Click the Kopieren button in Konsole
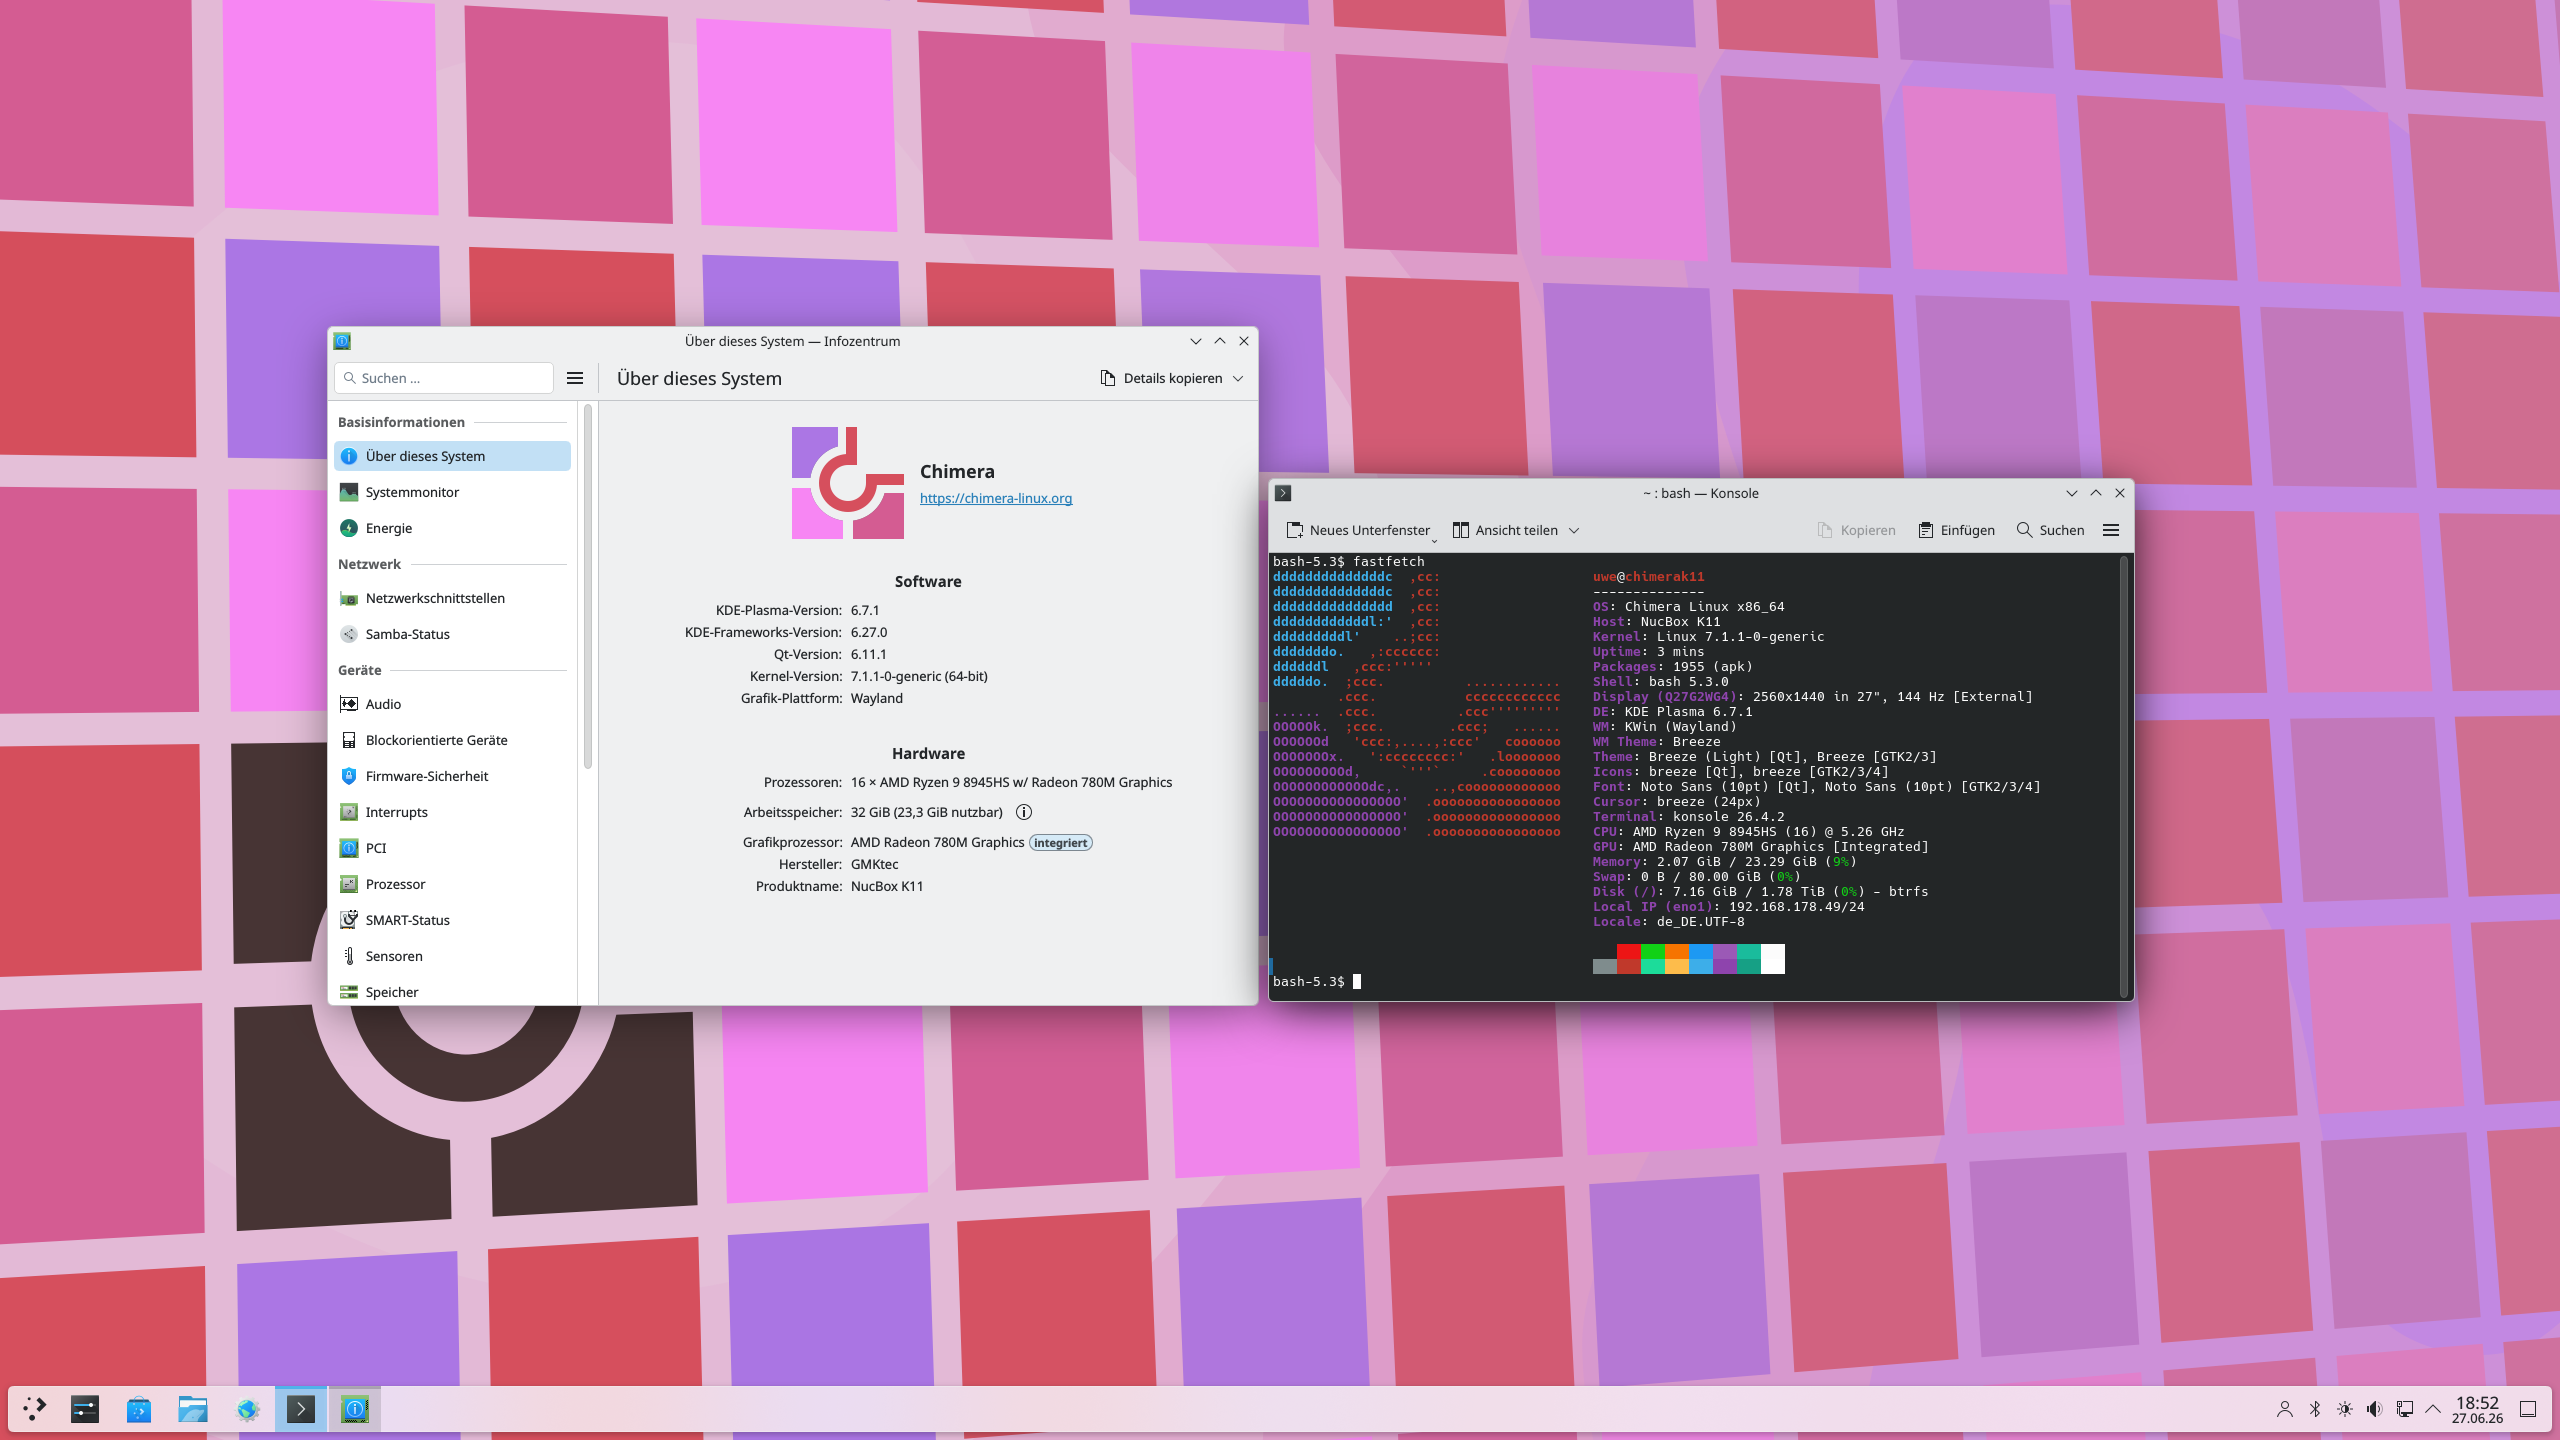The height and width of the screenshot is (1440, 2560). pos(1856,530)
